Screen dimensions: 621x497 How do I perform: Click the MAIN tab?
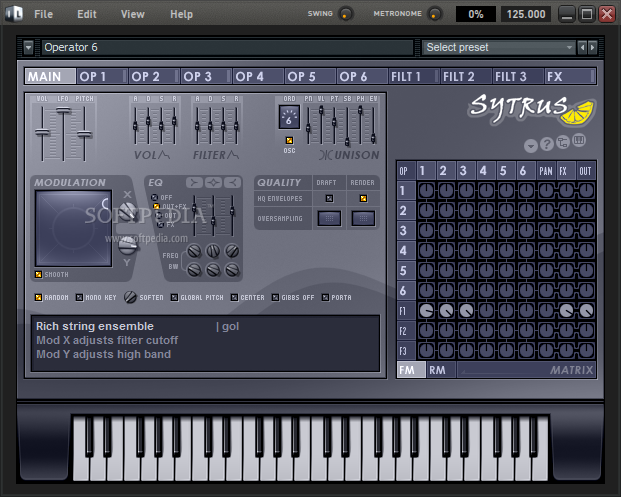50,76
